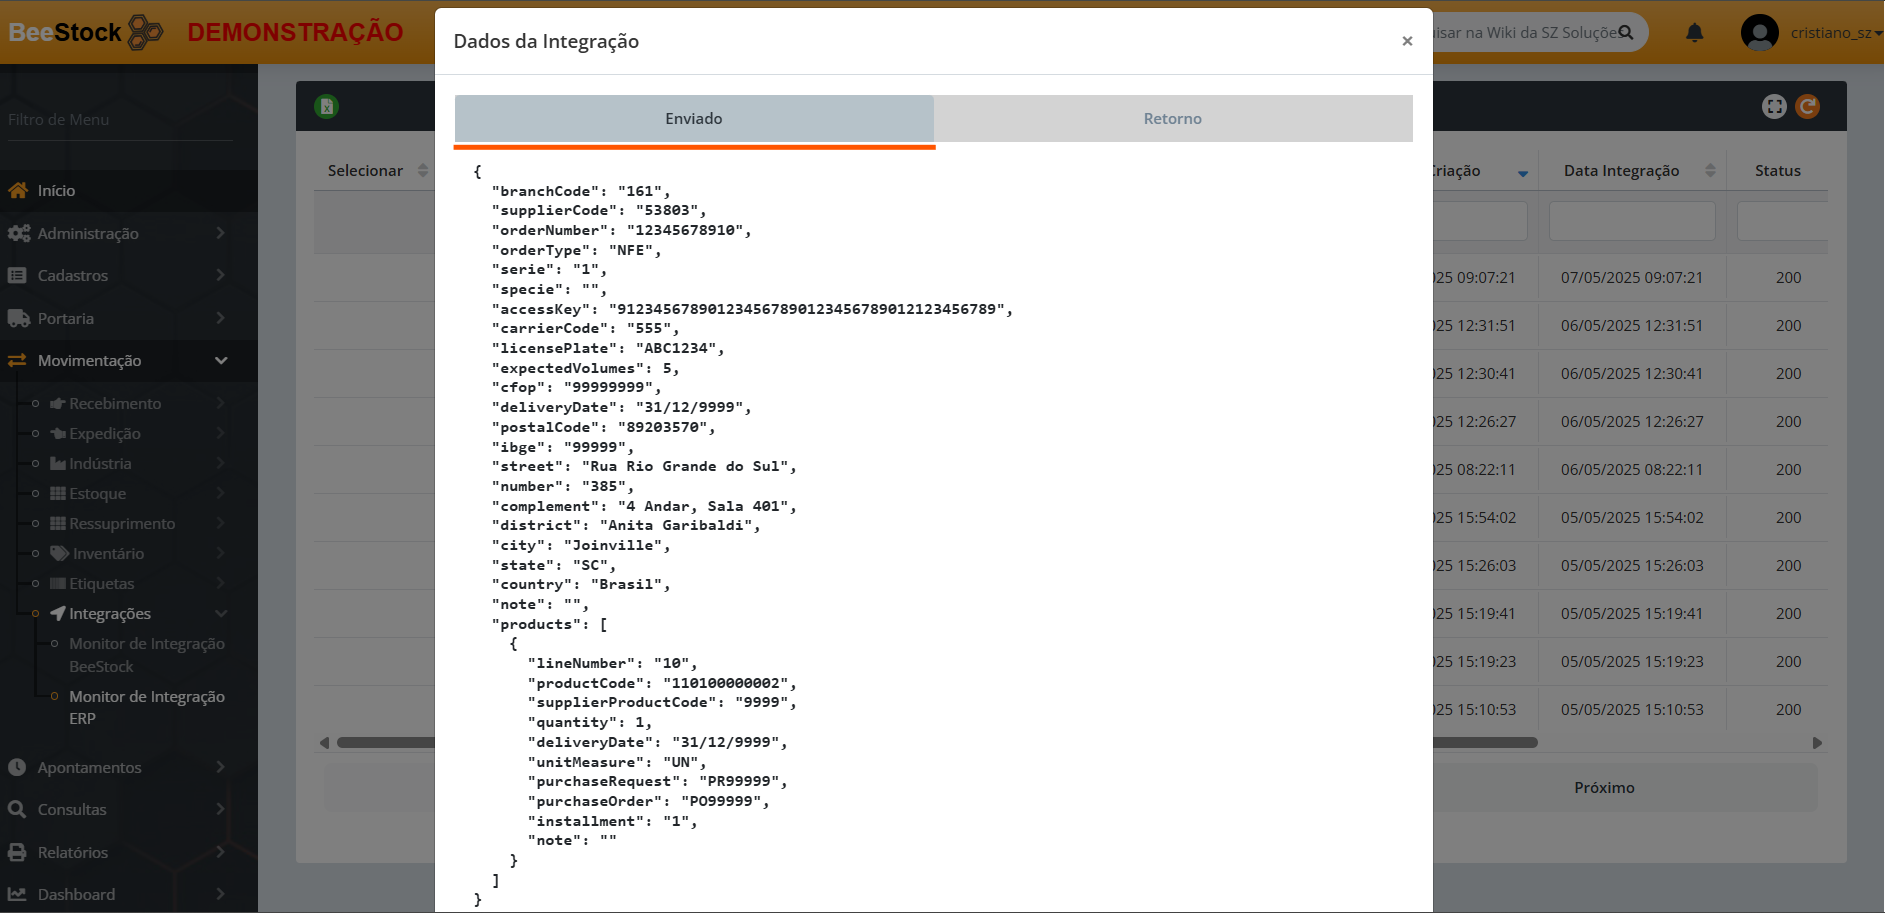Click the Filtro de Menu input field

tap(120, 120)
